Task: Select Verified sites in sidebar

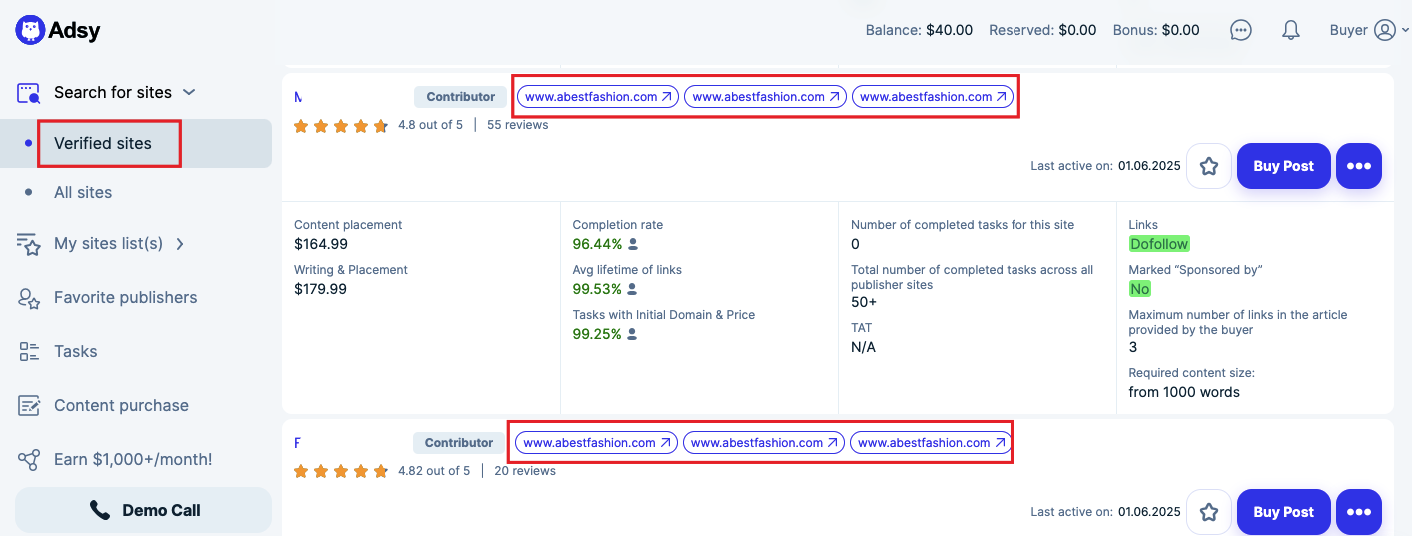Action: (103, 143)
